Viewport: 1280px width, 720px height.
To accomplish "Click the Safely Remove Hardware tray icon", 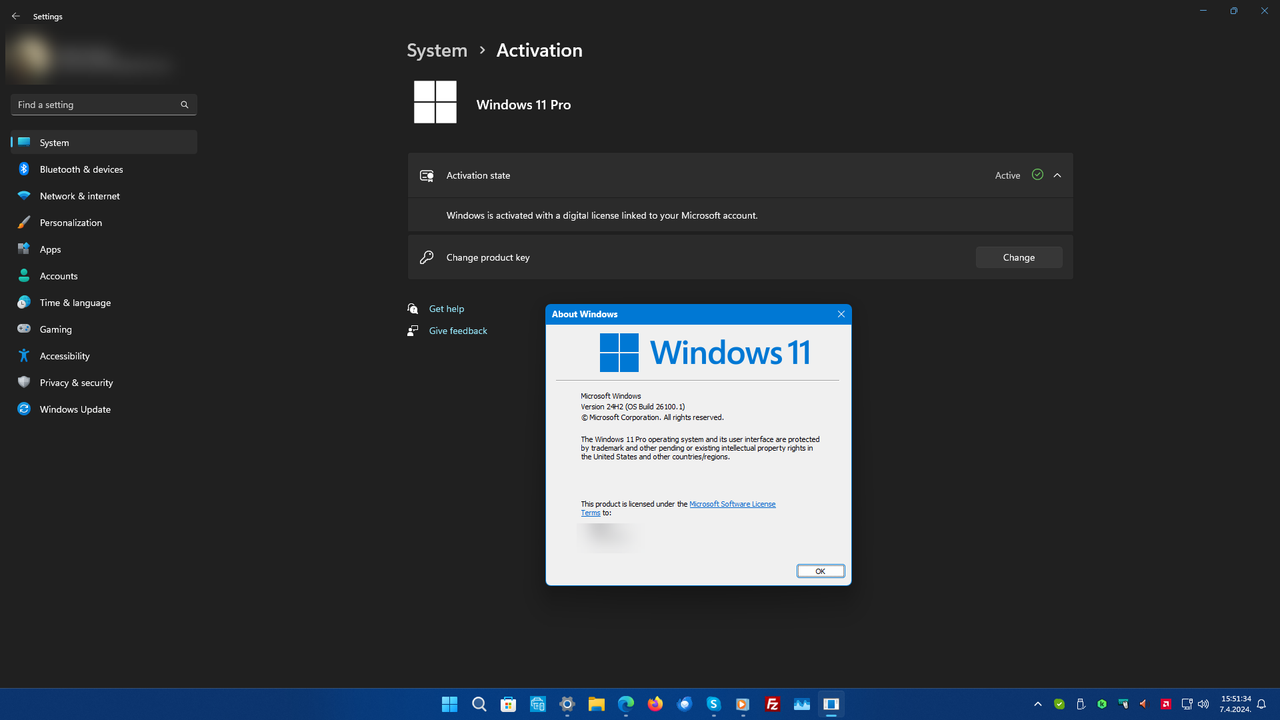I will 1080,704.
